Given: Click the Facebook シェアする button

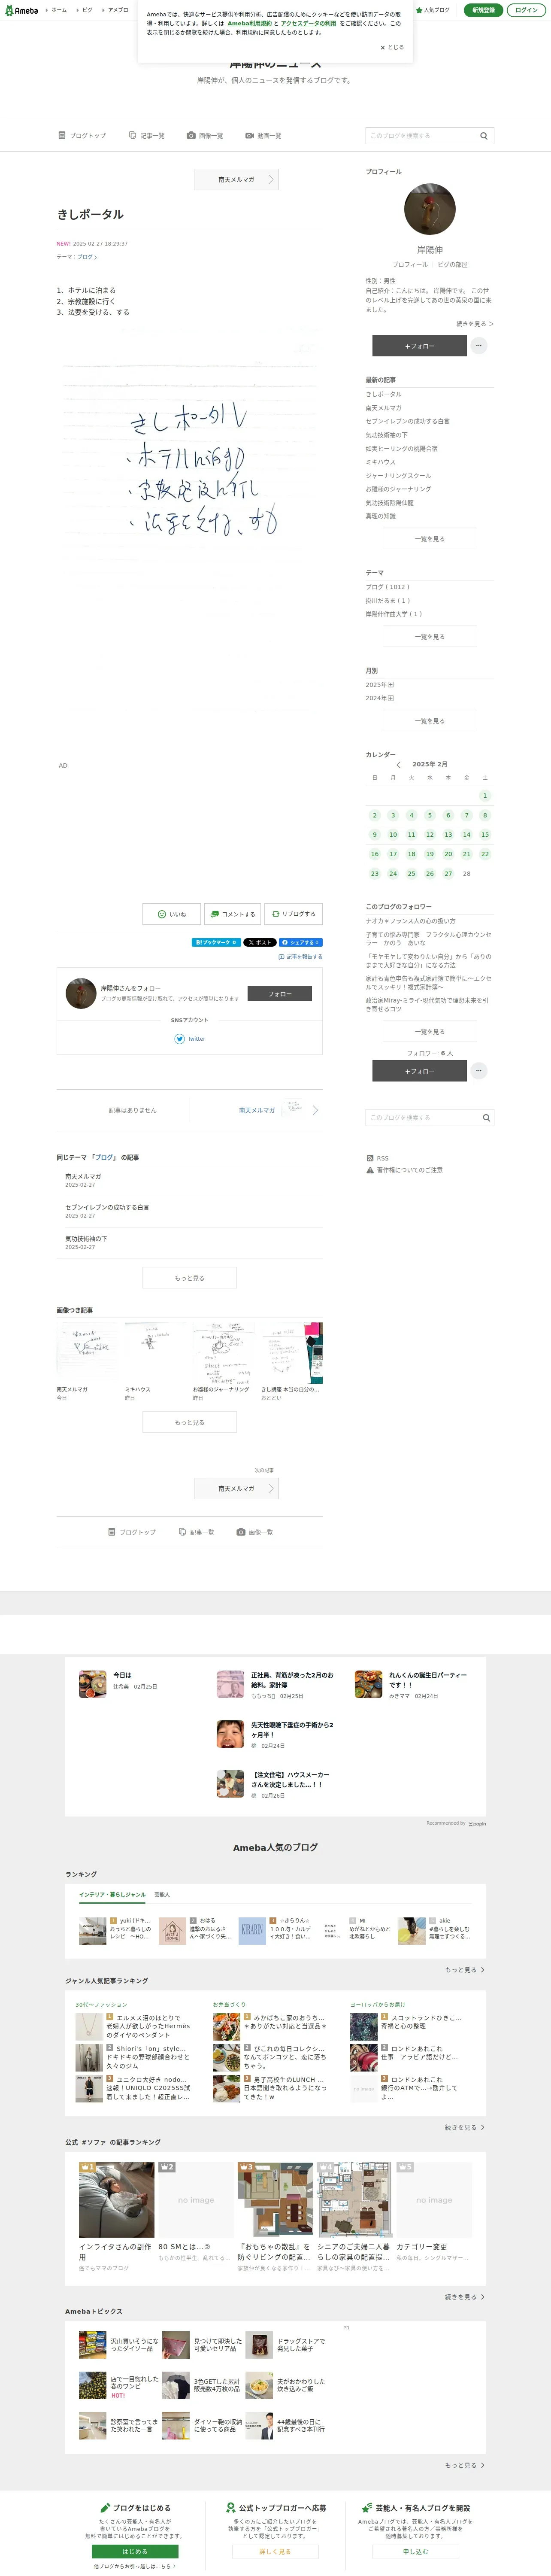Looking at the screenshot, I should [x=300, y=942].
